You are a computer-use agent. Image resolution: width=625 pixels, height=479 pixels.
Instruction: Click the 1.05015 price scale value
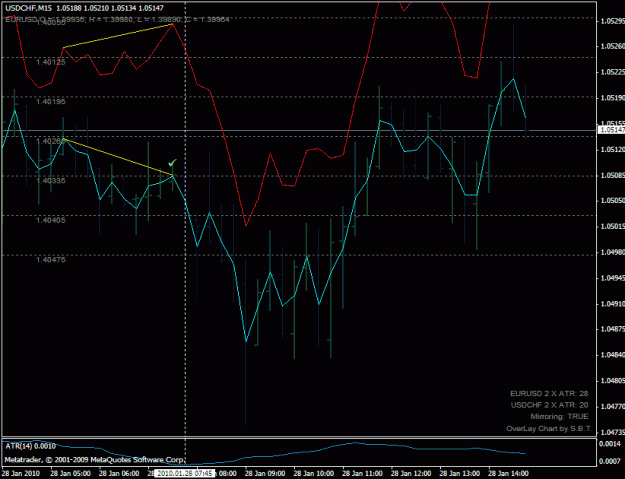point(612,226)
